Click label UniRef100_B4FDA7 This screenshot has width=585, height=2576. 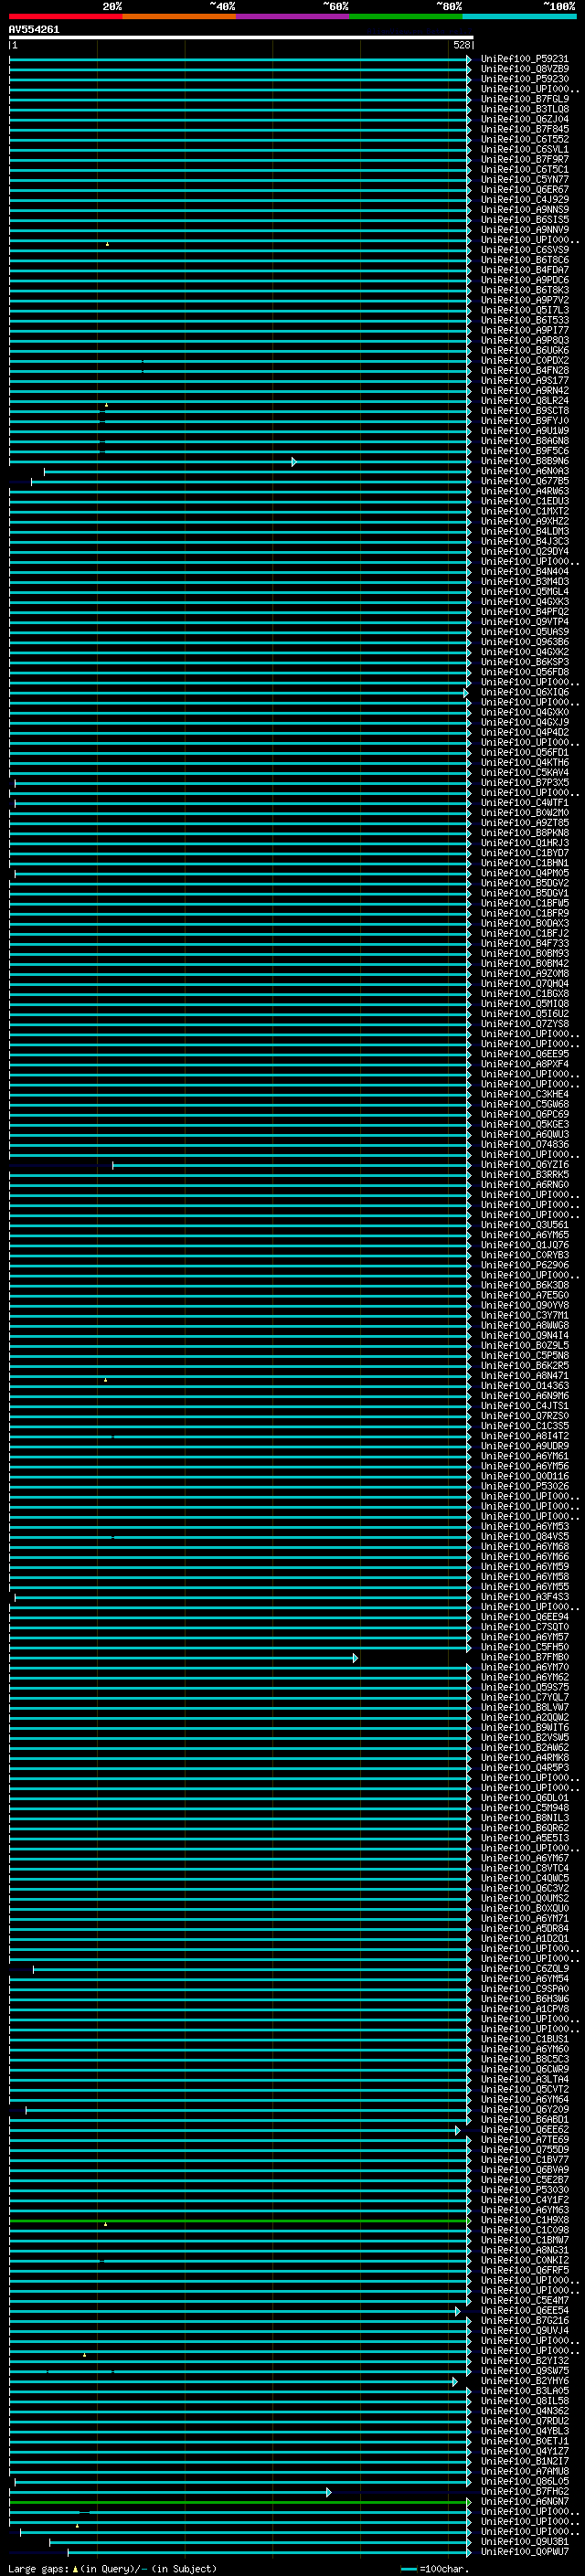coord(524,270)
